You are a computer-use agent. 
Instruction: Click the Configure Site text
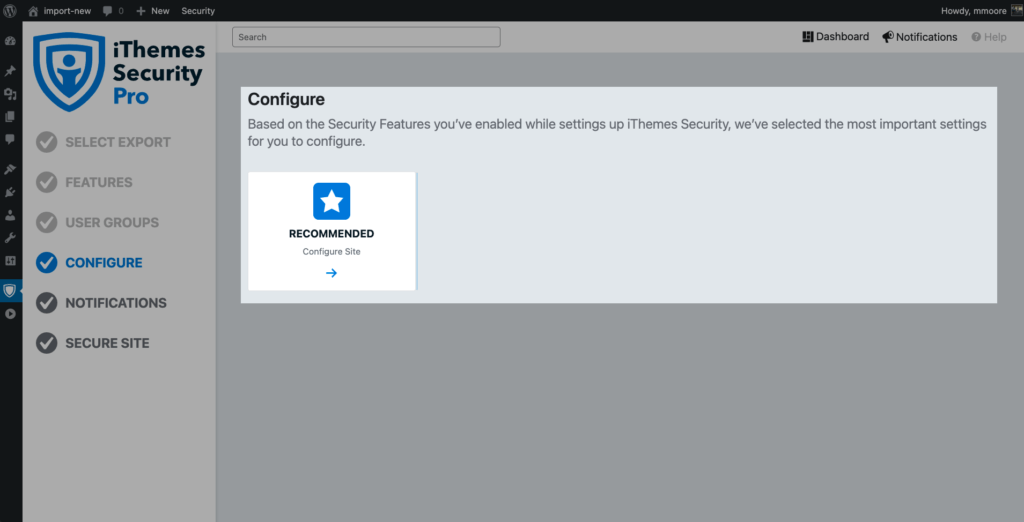[331, 252]
